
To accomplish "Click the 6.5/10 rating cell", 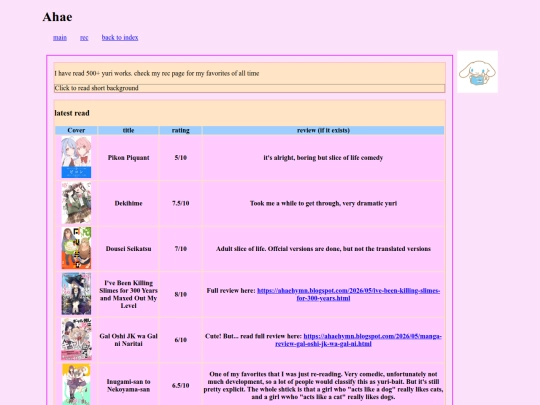I will pos(180,385).
